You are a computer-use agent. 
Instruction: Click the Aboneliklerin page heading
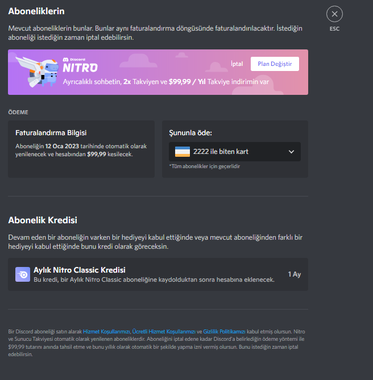[36, 11]
